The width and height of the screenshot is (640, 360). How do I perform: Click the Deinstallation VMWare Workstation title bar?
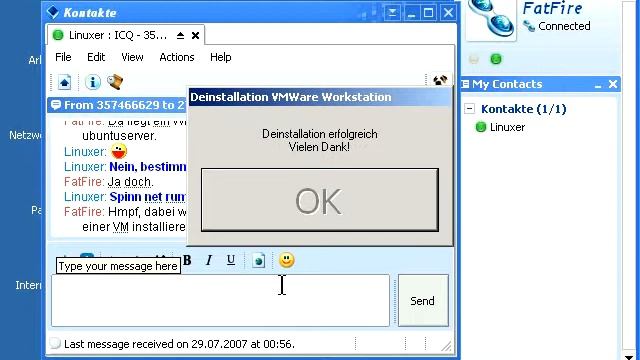click(320, 97)
